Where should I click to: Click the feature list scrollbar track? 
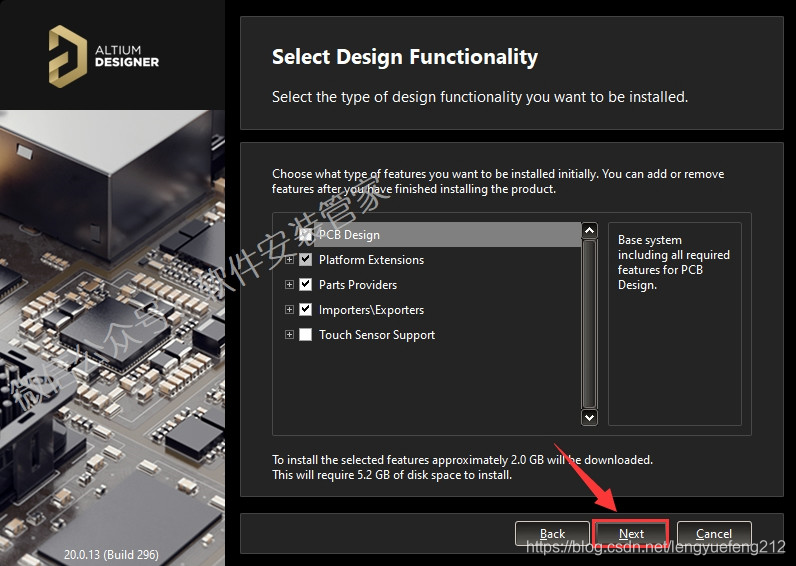coord(589,324)
